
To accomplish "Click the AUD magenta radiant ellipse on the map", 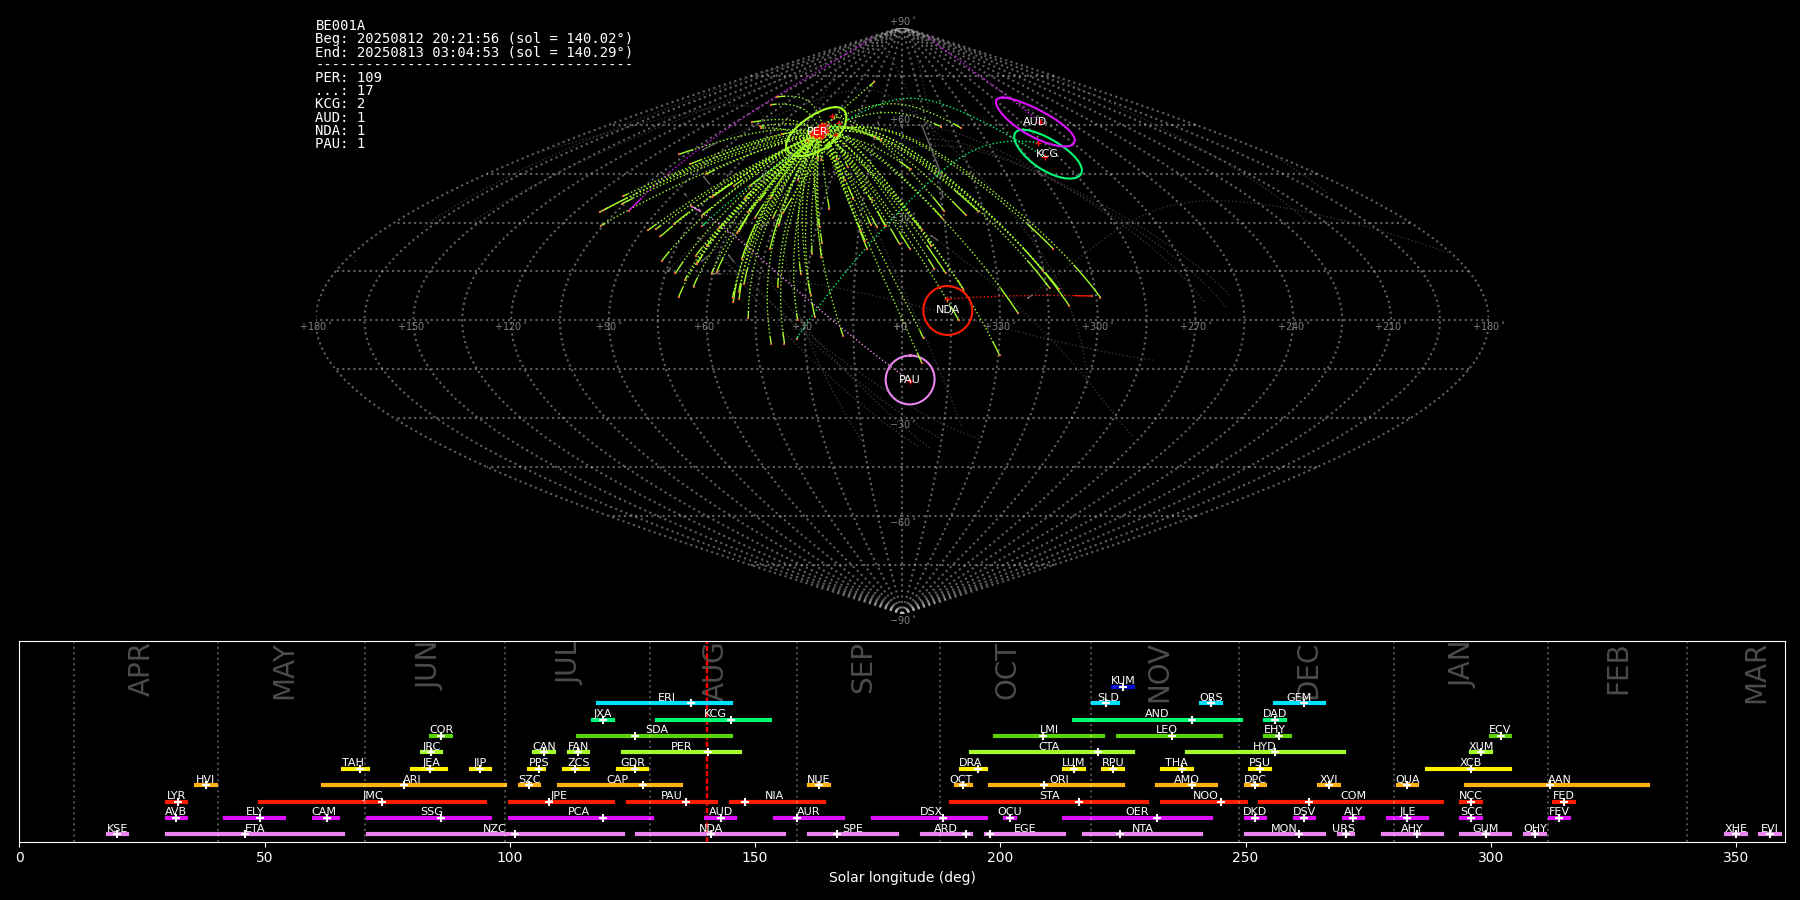I will tap(1035, 122).
